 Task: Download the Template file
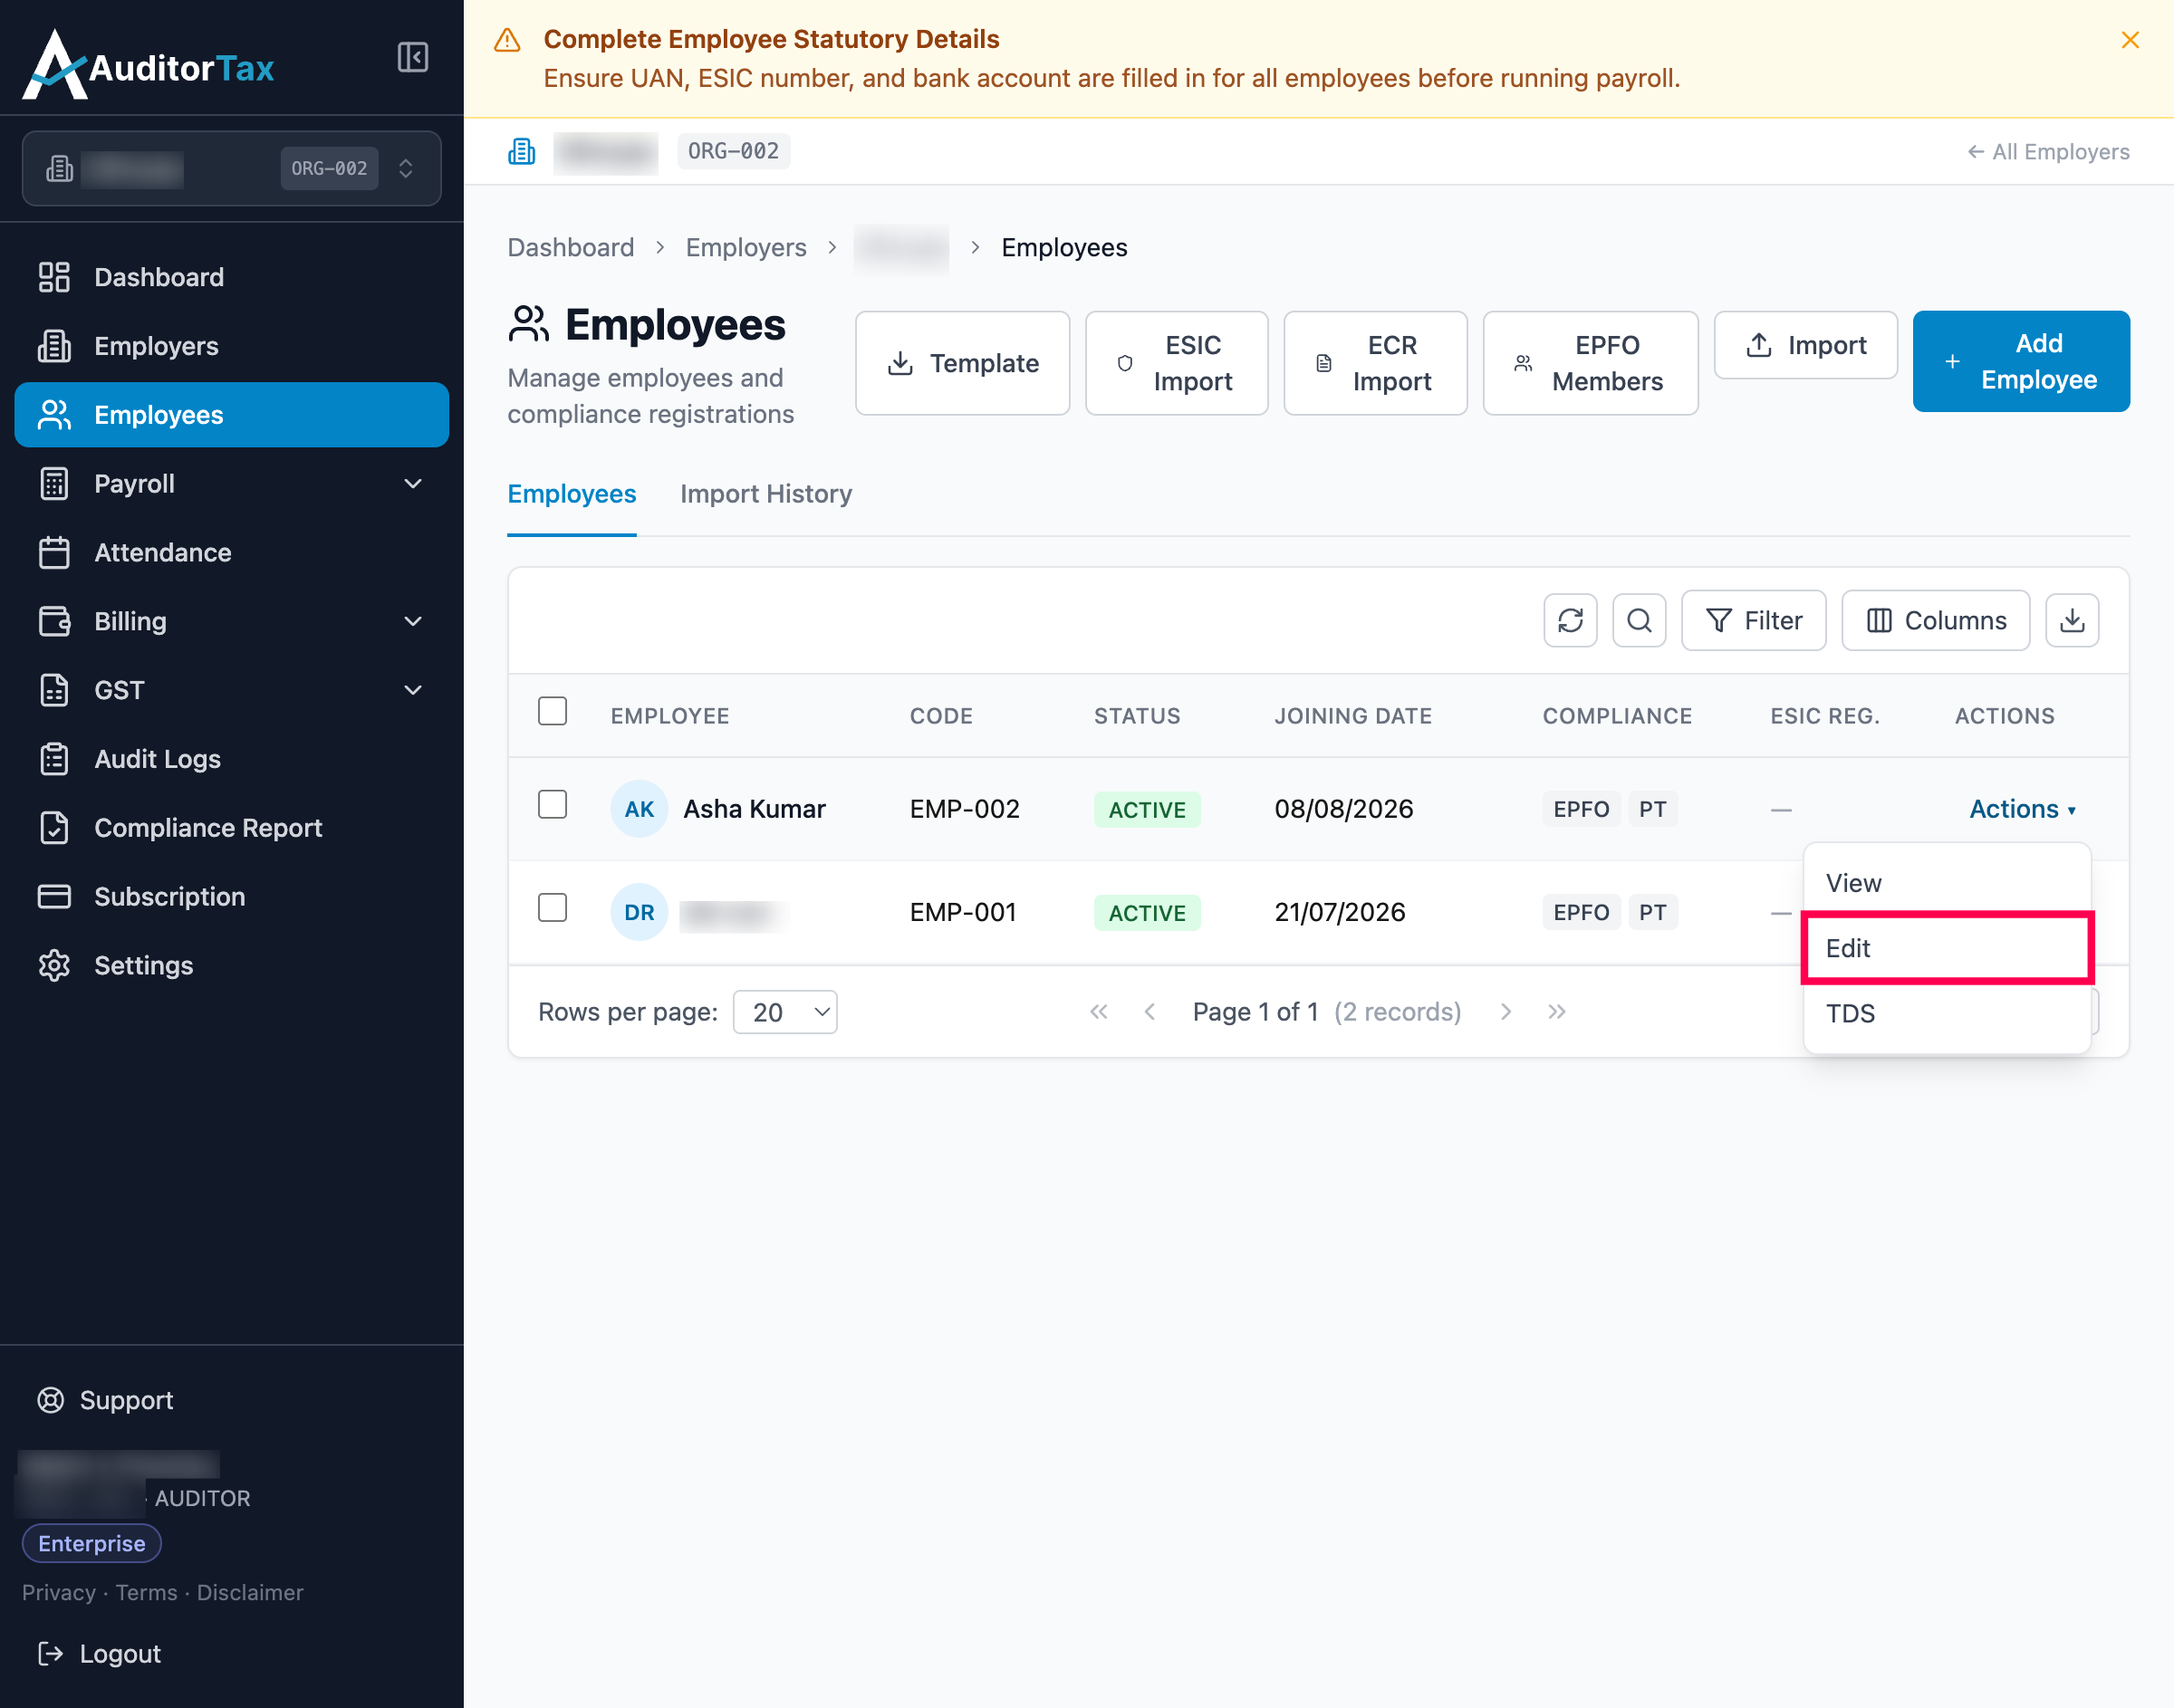(x=962, y=363)
